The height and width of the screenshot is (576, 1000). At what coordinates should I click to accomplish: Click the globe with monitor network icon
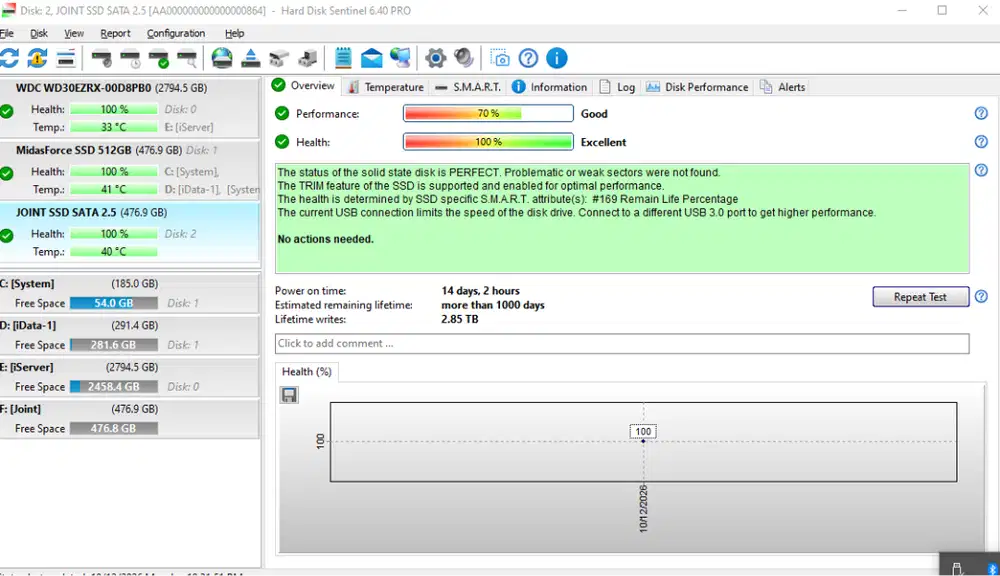[401, 58]
